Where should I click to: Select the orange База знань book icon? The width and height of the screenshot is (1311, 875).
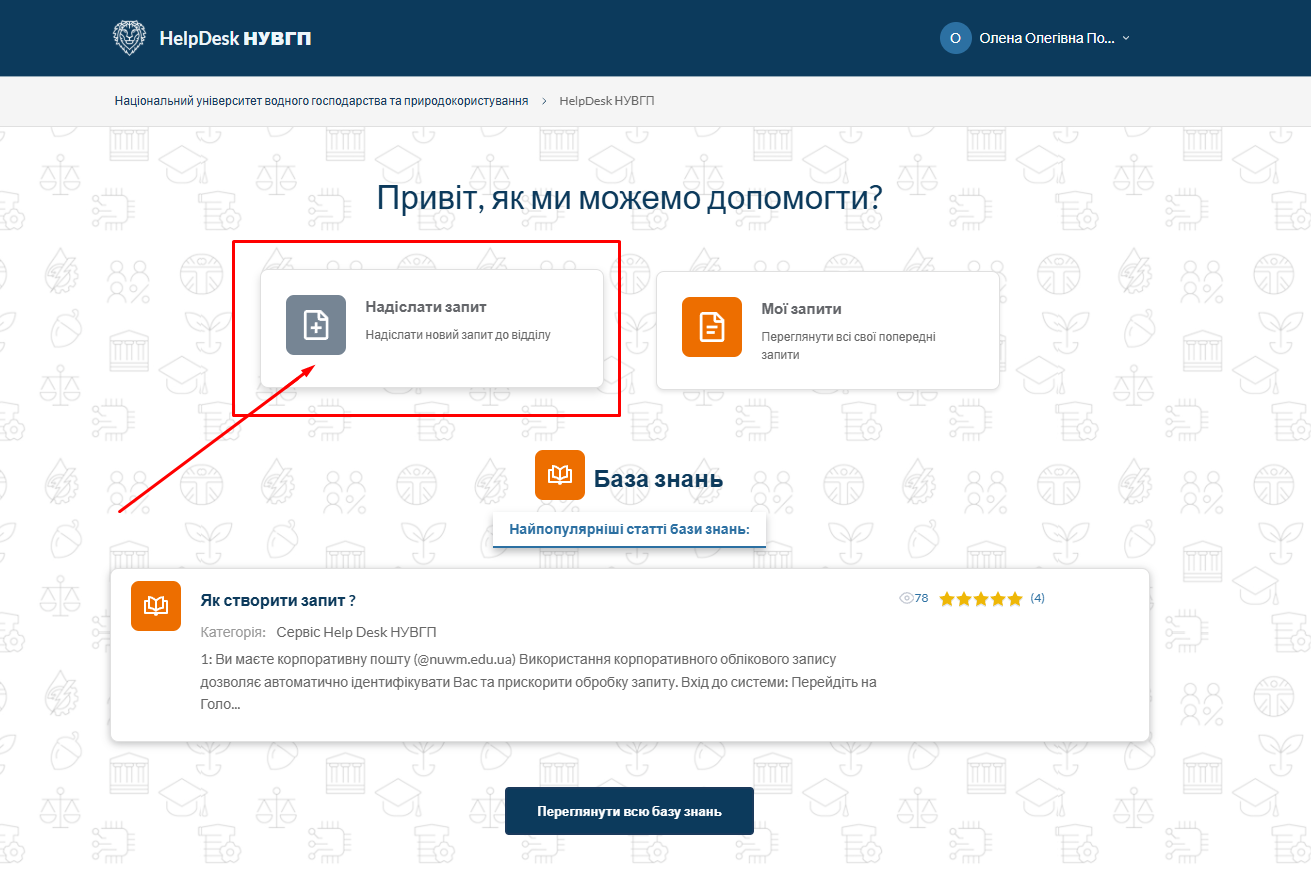coord(560,475)
